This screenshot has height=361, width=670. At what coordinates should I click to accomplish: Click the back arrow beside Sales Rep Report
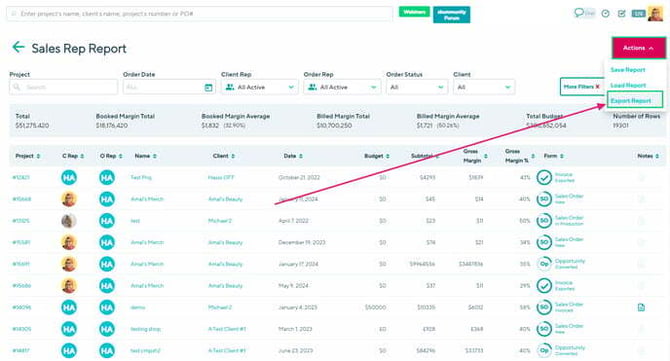(18, 47)
